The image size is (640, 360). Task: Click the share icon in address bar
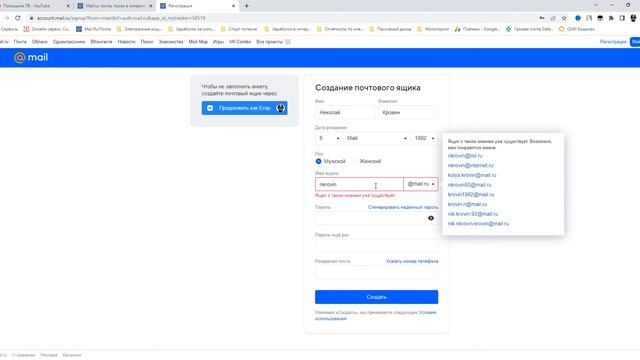[x=553, y=18]
